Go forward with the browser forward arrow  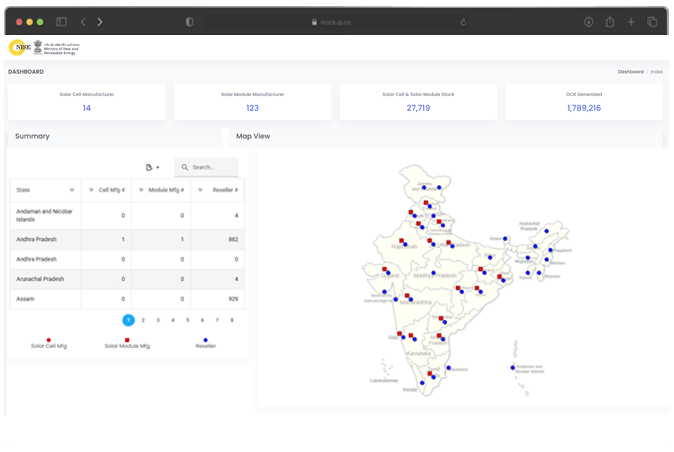coord(100,22)
